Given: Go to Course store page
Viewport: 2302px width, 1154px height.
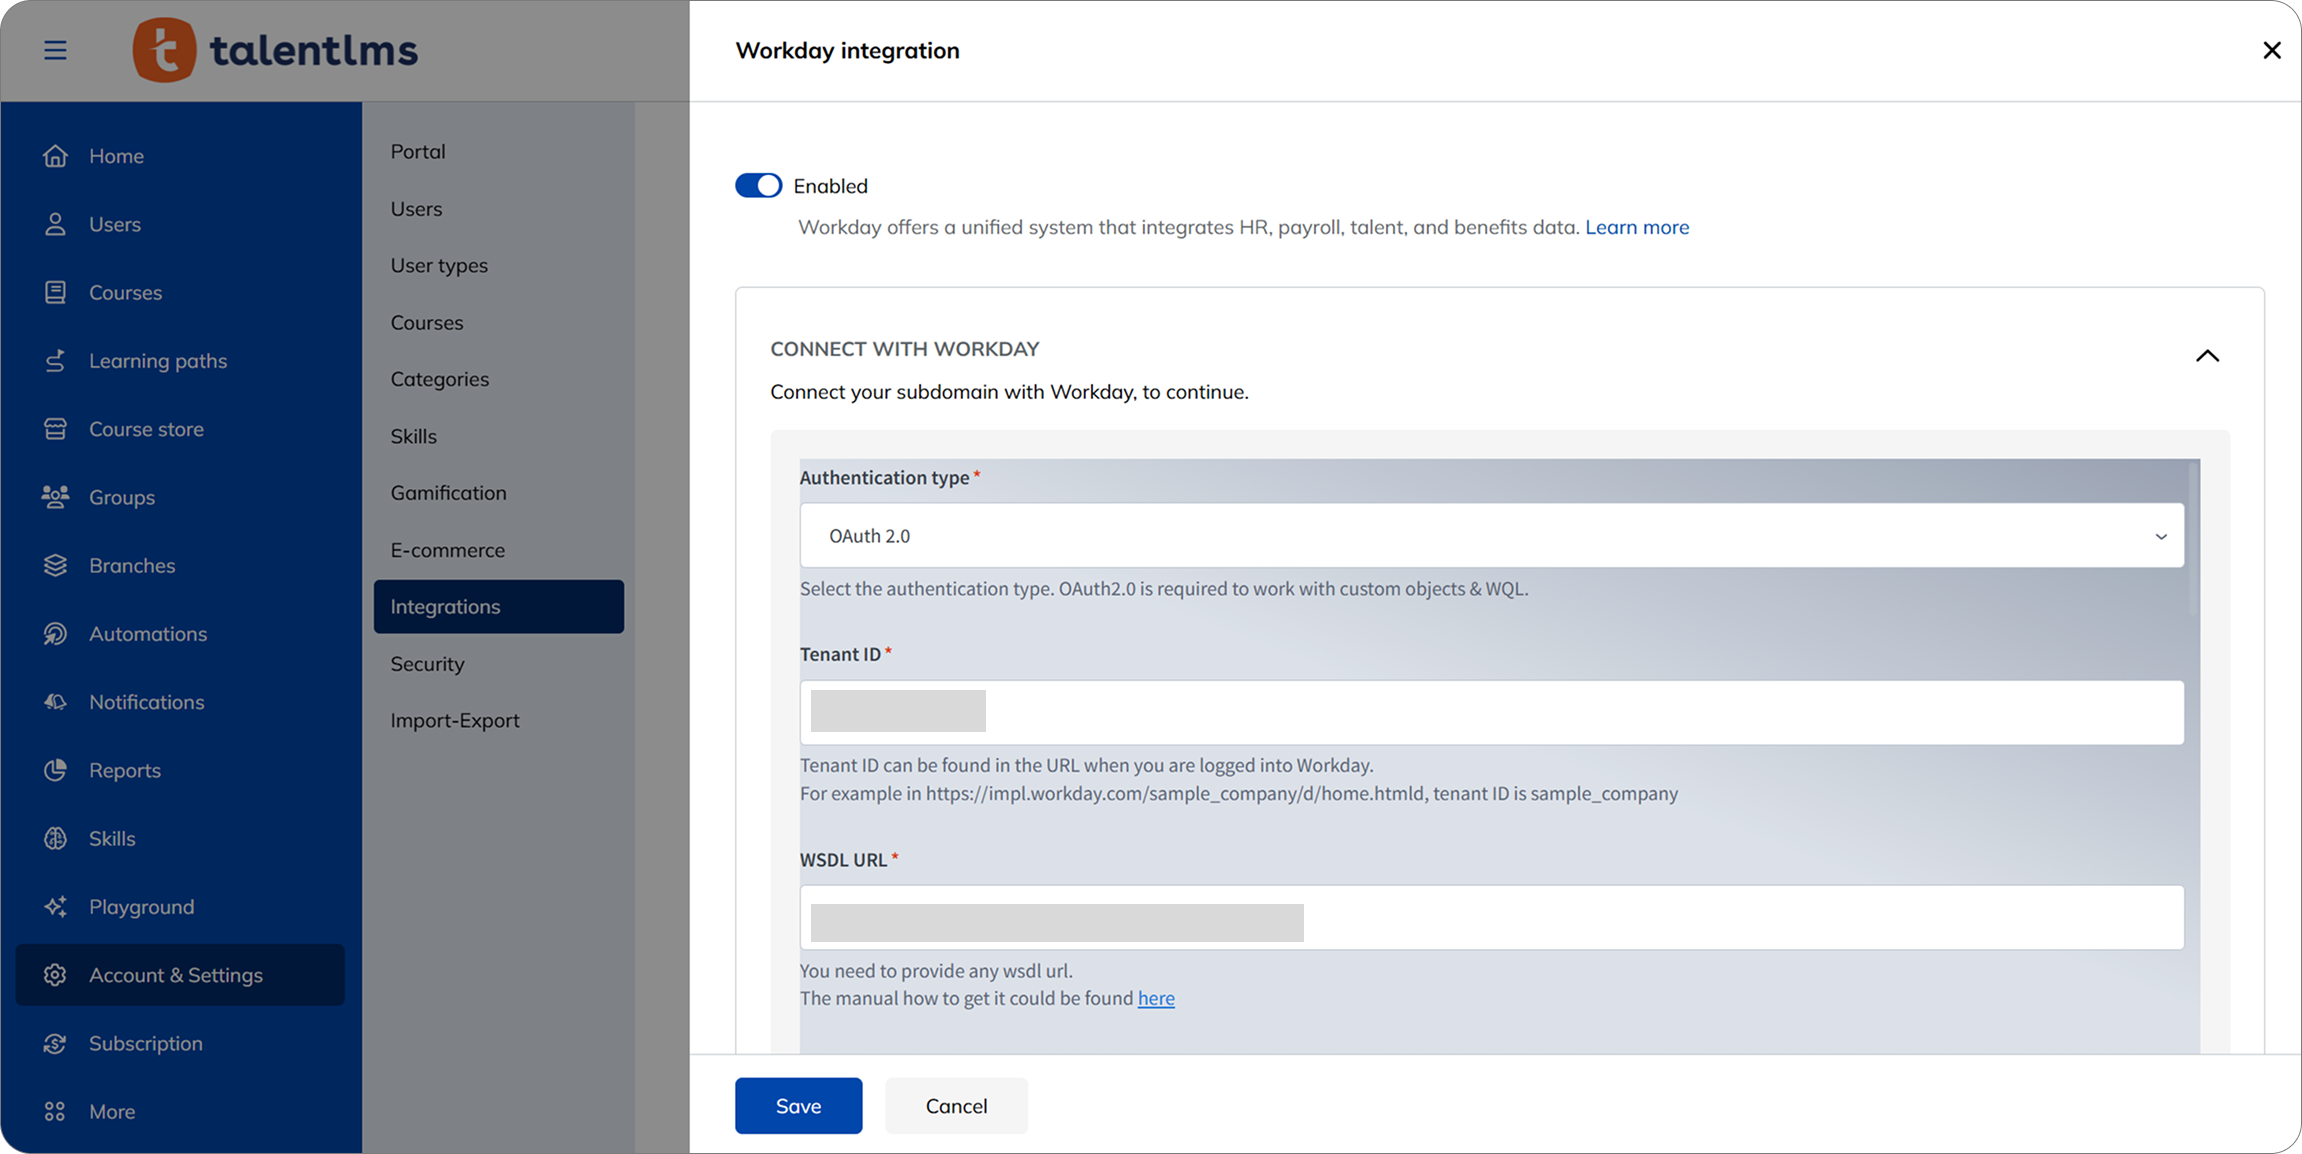Looking at the screenshot, I should tap(146, 429).
